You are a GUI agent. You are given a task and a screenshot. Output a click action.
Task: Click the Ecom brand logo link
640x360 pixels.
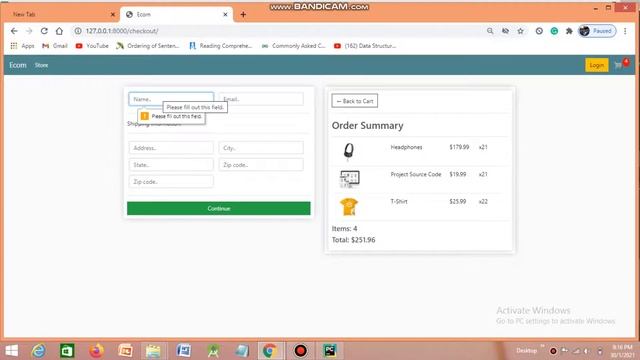(18, 65)
